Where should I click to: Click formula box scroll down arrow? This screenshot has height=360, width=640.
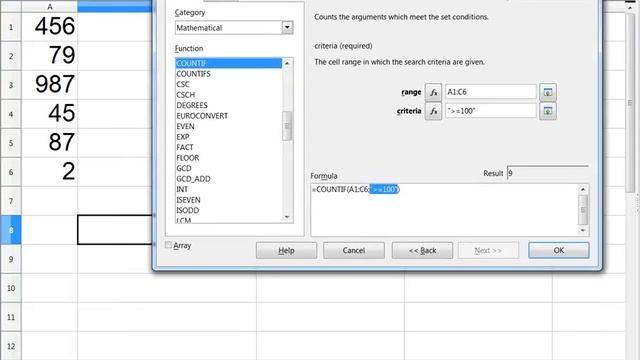click(583, 230)
